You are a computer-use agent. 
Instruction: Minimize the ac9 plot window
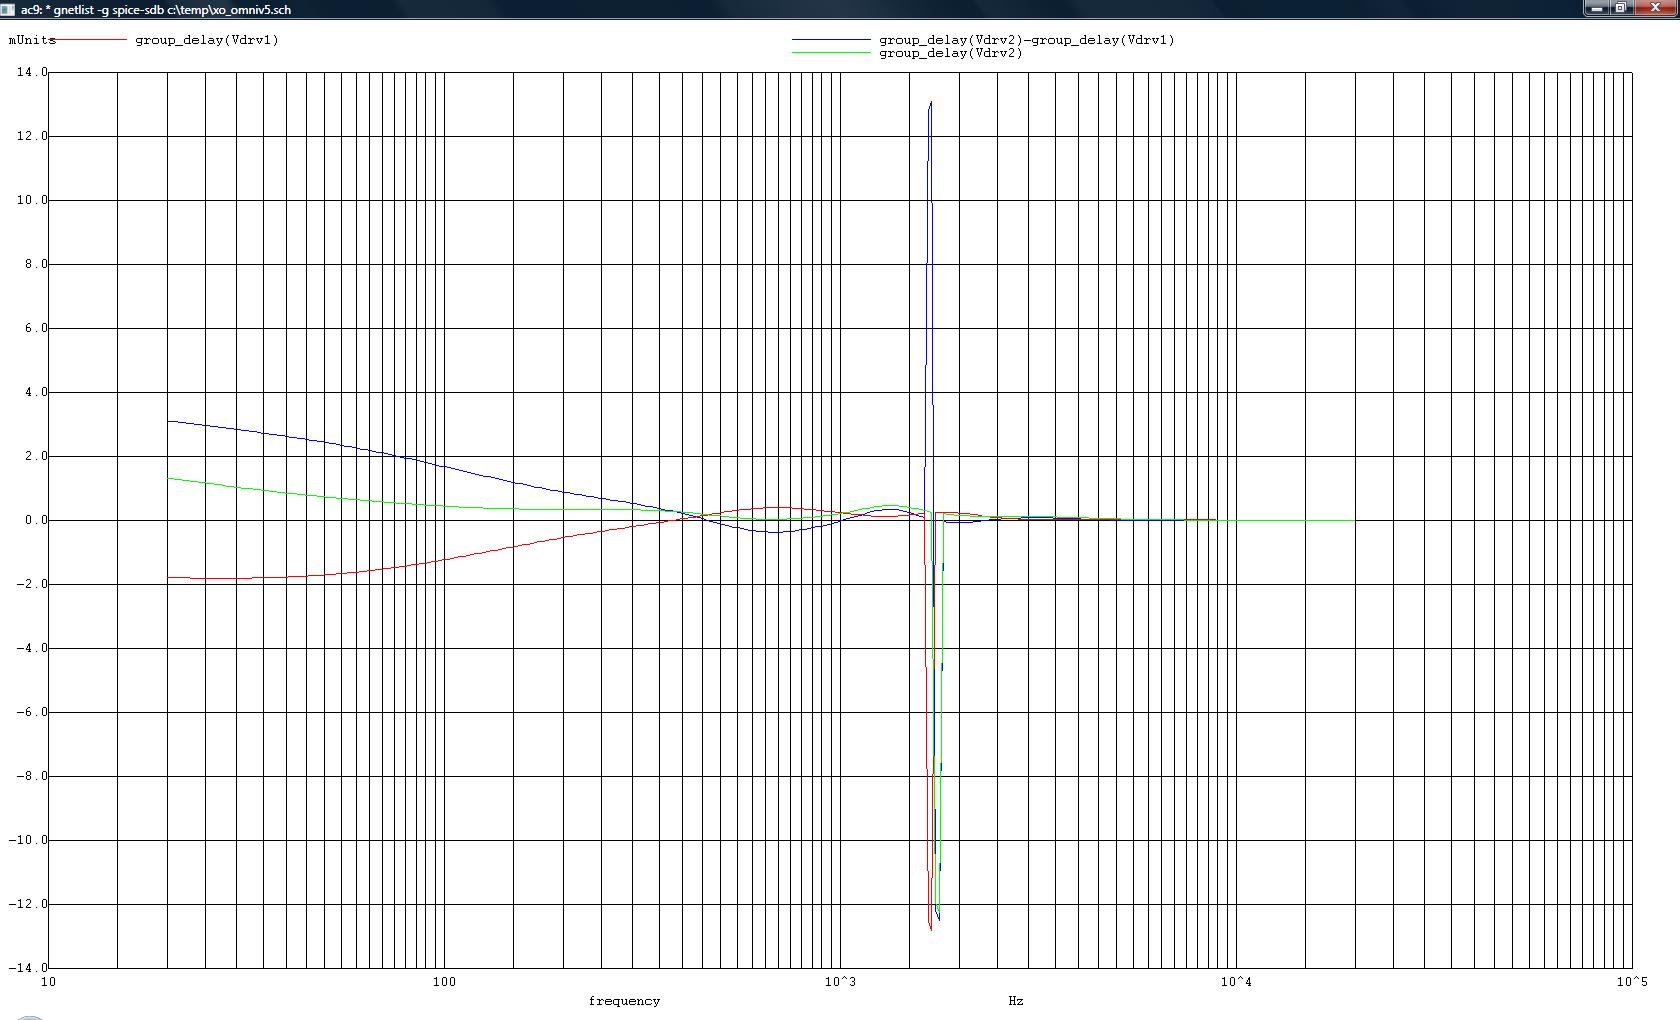point(1597,8)
